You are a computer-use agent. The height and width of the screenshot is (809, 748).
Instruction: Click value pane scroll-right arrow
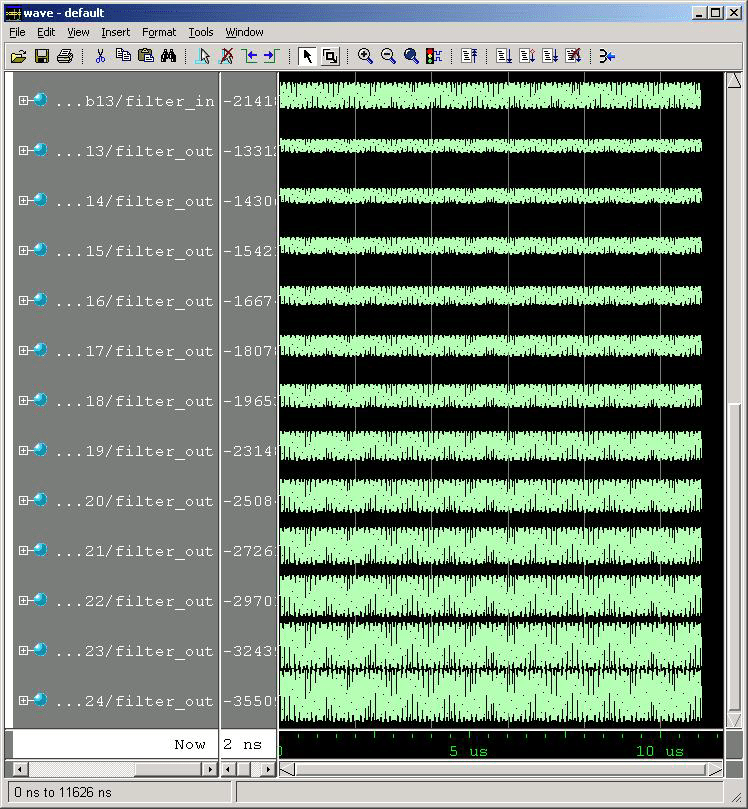(x=268, y=770)
